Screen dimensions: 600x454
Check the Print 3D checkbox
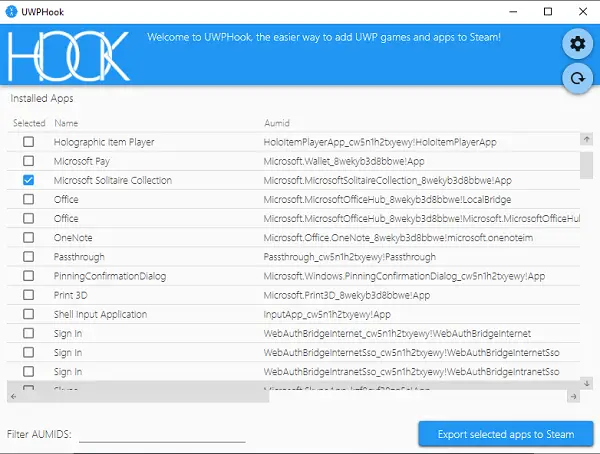point(28,295)
